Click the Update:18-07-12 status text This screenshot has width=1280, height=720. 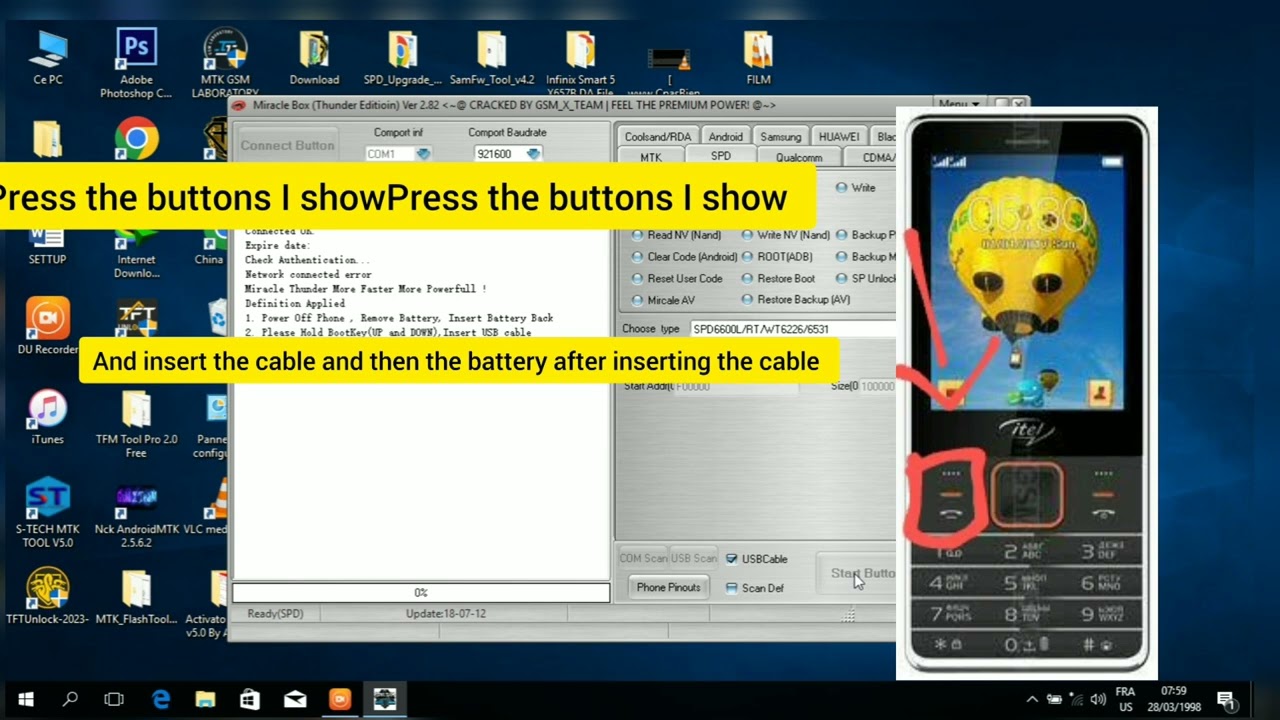[446, 613]
